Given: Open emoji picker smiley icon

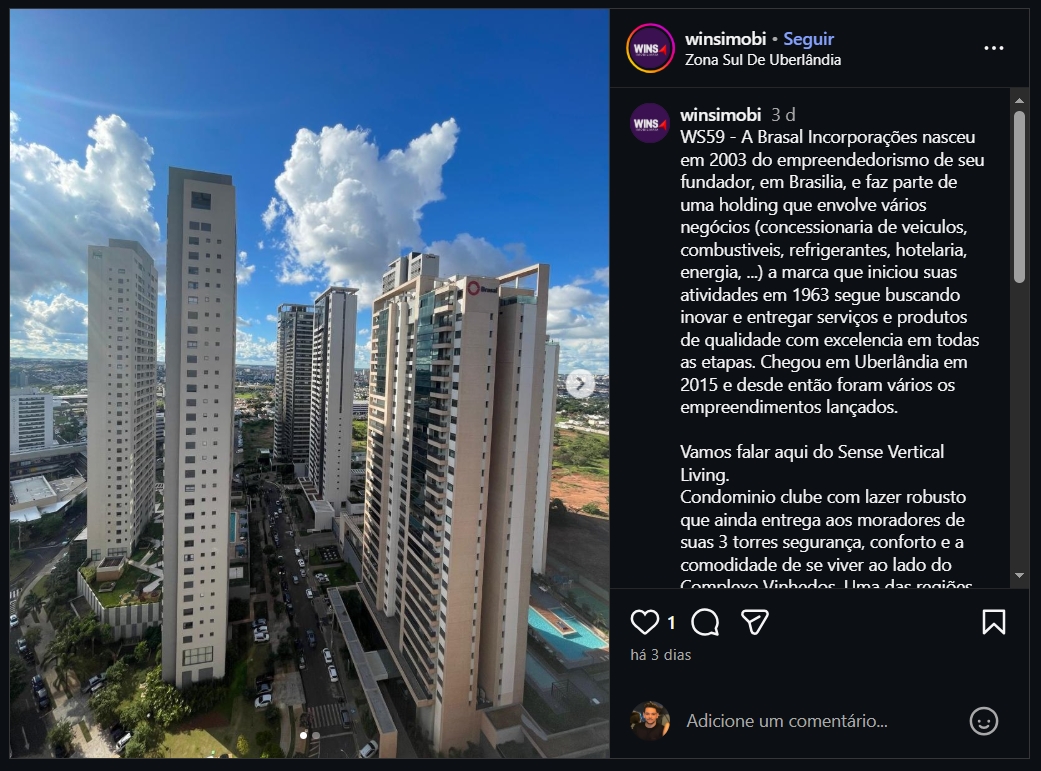Looking at the screenshot, I should click(984, 721).
